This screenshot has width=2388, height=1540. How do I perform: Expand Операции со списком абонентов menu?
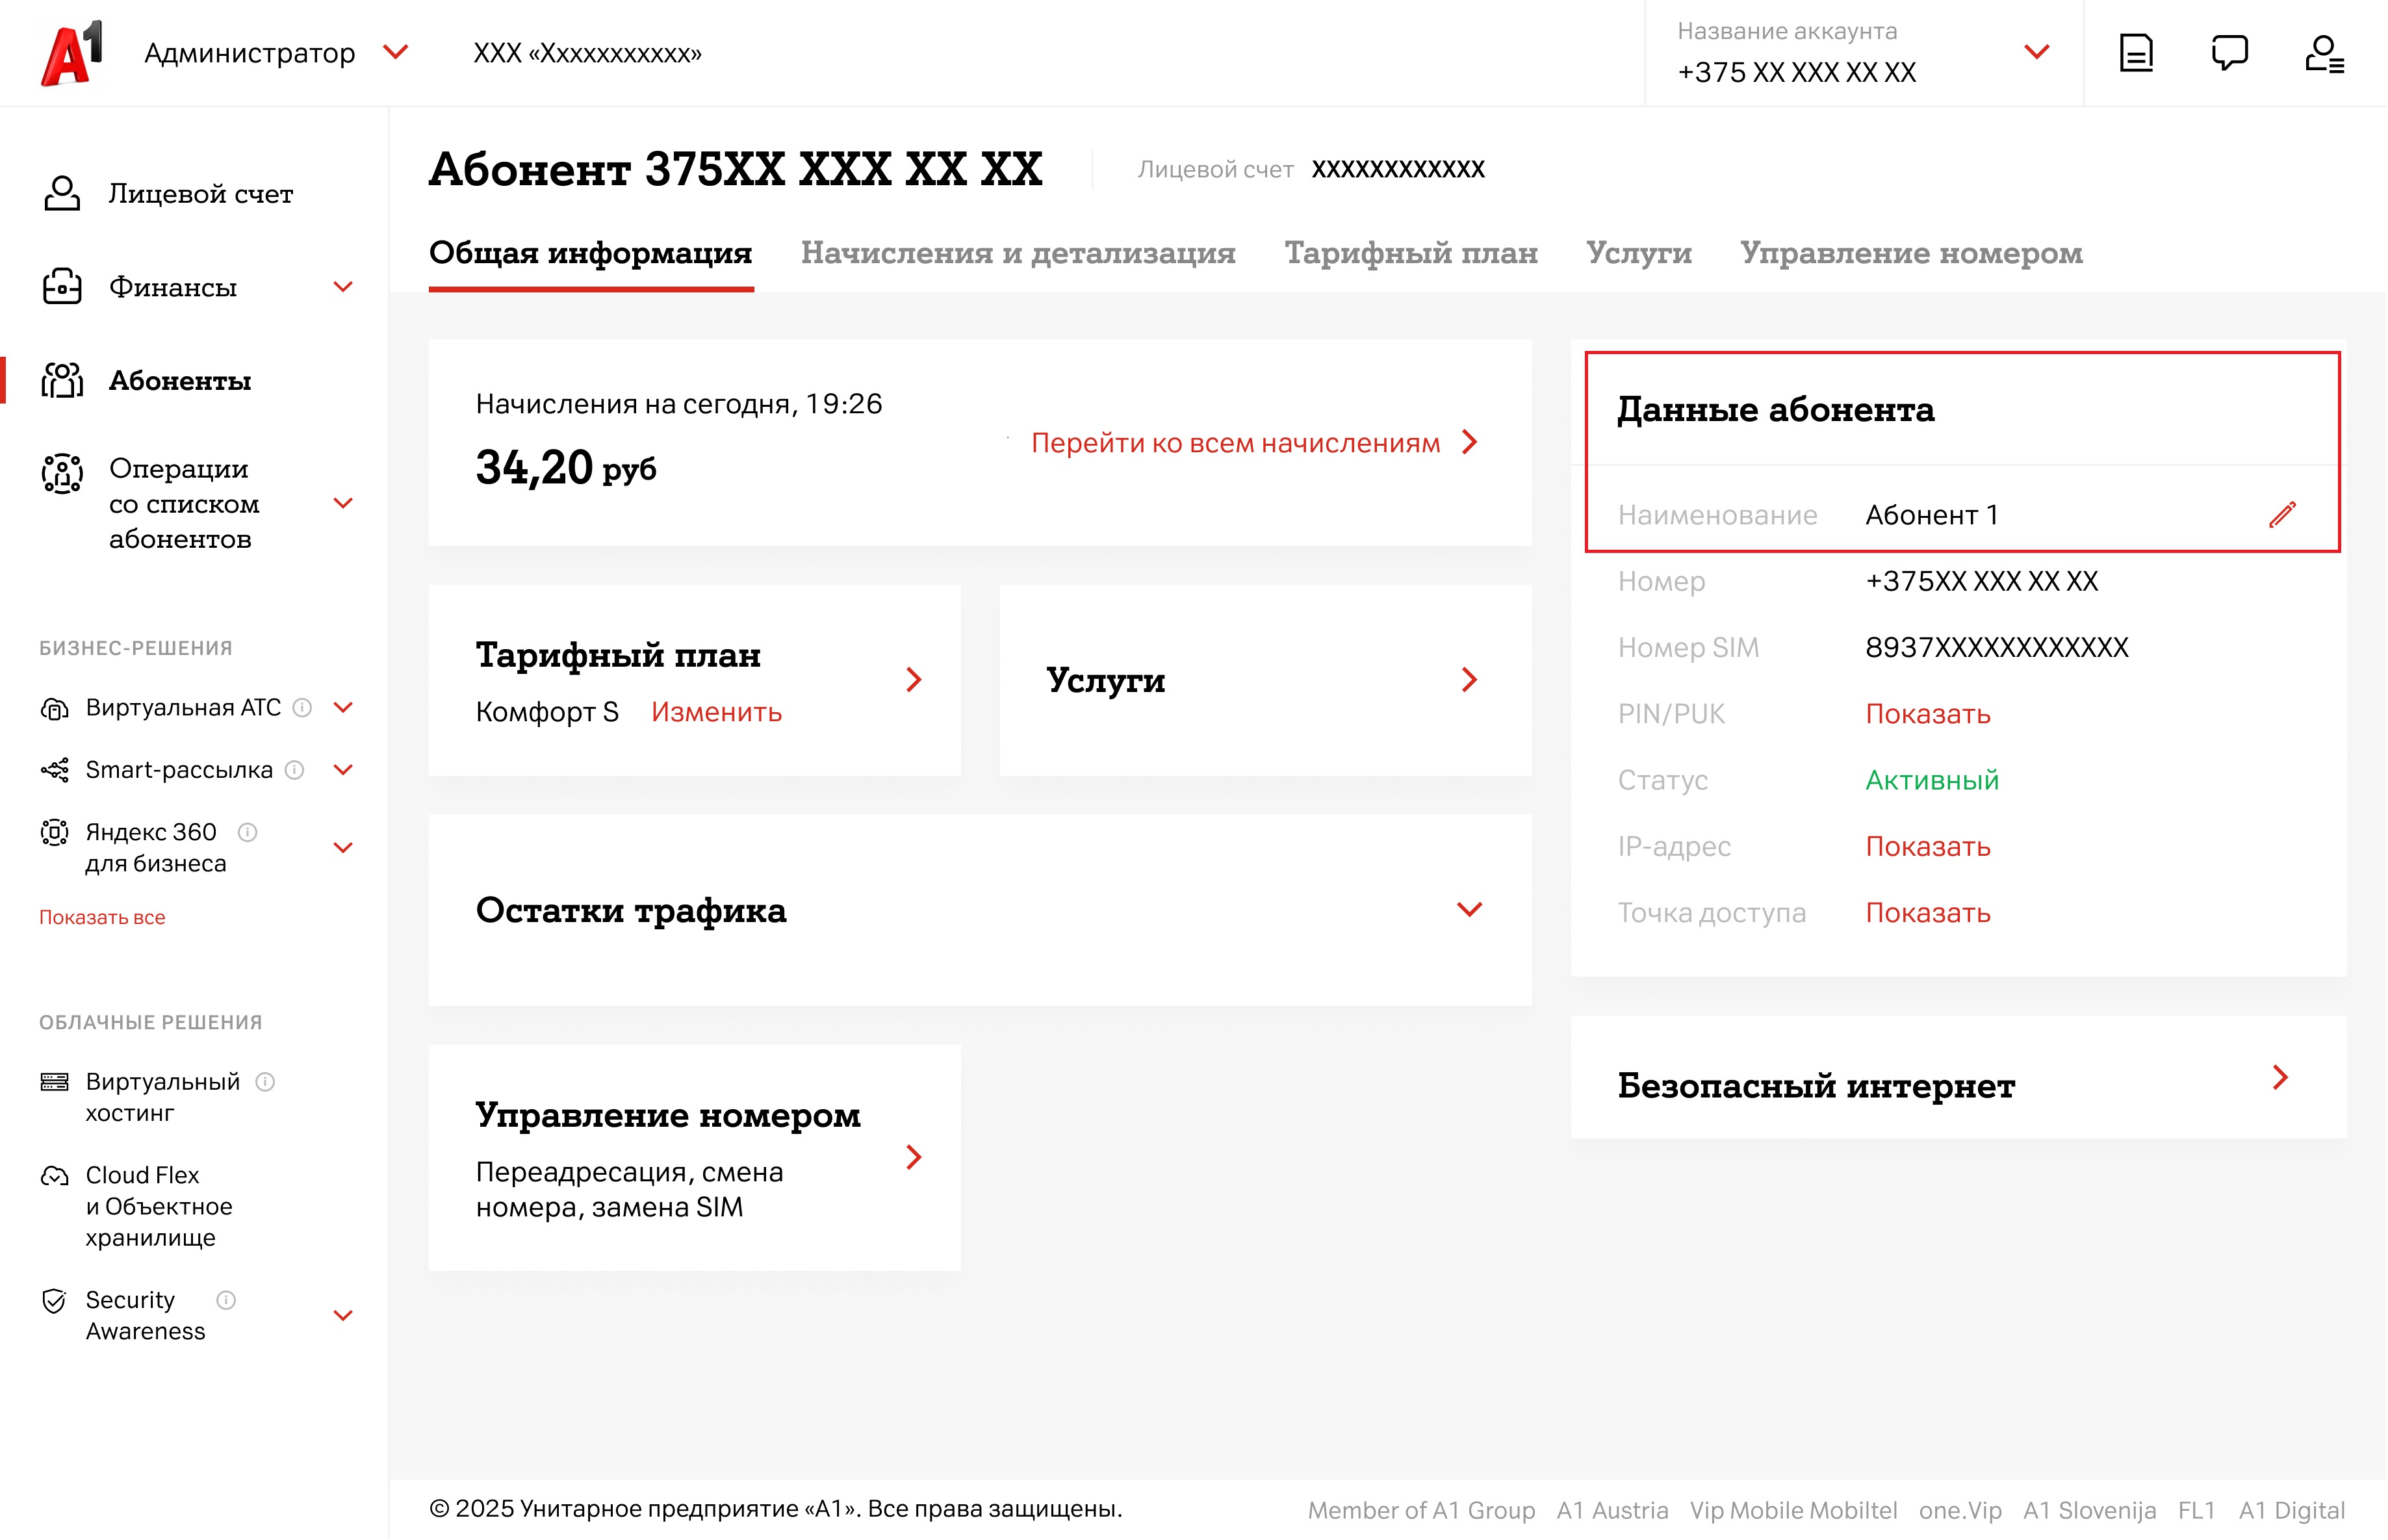343,504
